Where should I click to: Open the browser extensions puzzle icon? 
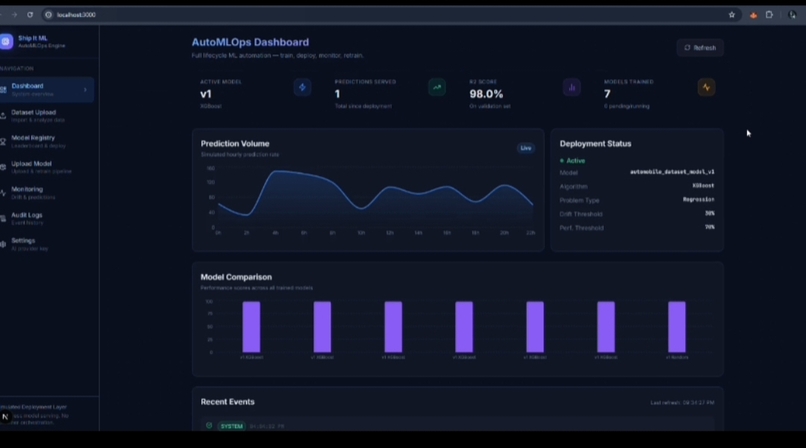[770, 15]
